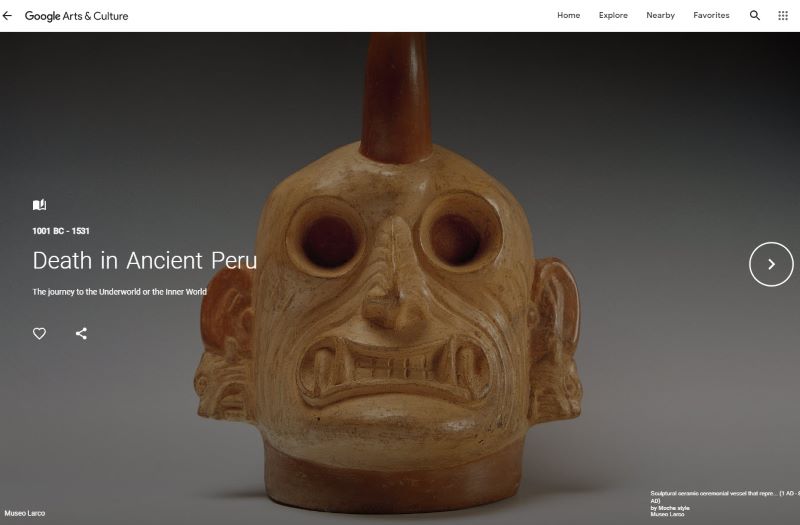Go to the Explore section

pos(613,15)
